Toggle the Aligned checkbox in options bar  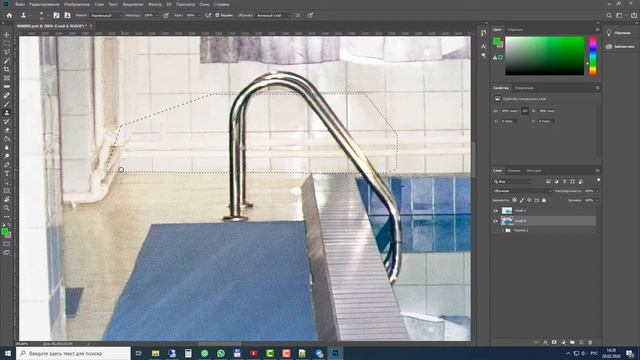218,15
